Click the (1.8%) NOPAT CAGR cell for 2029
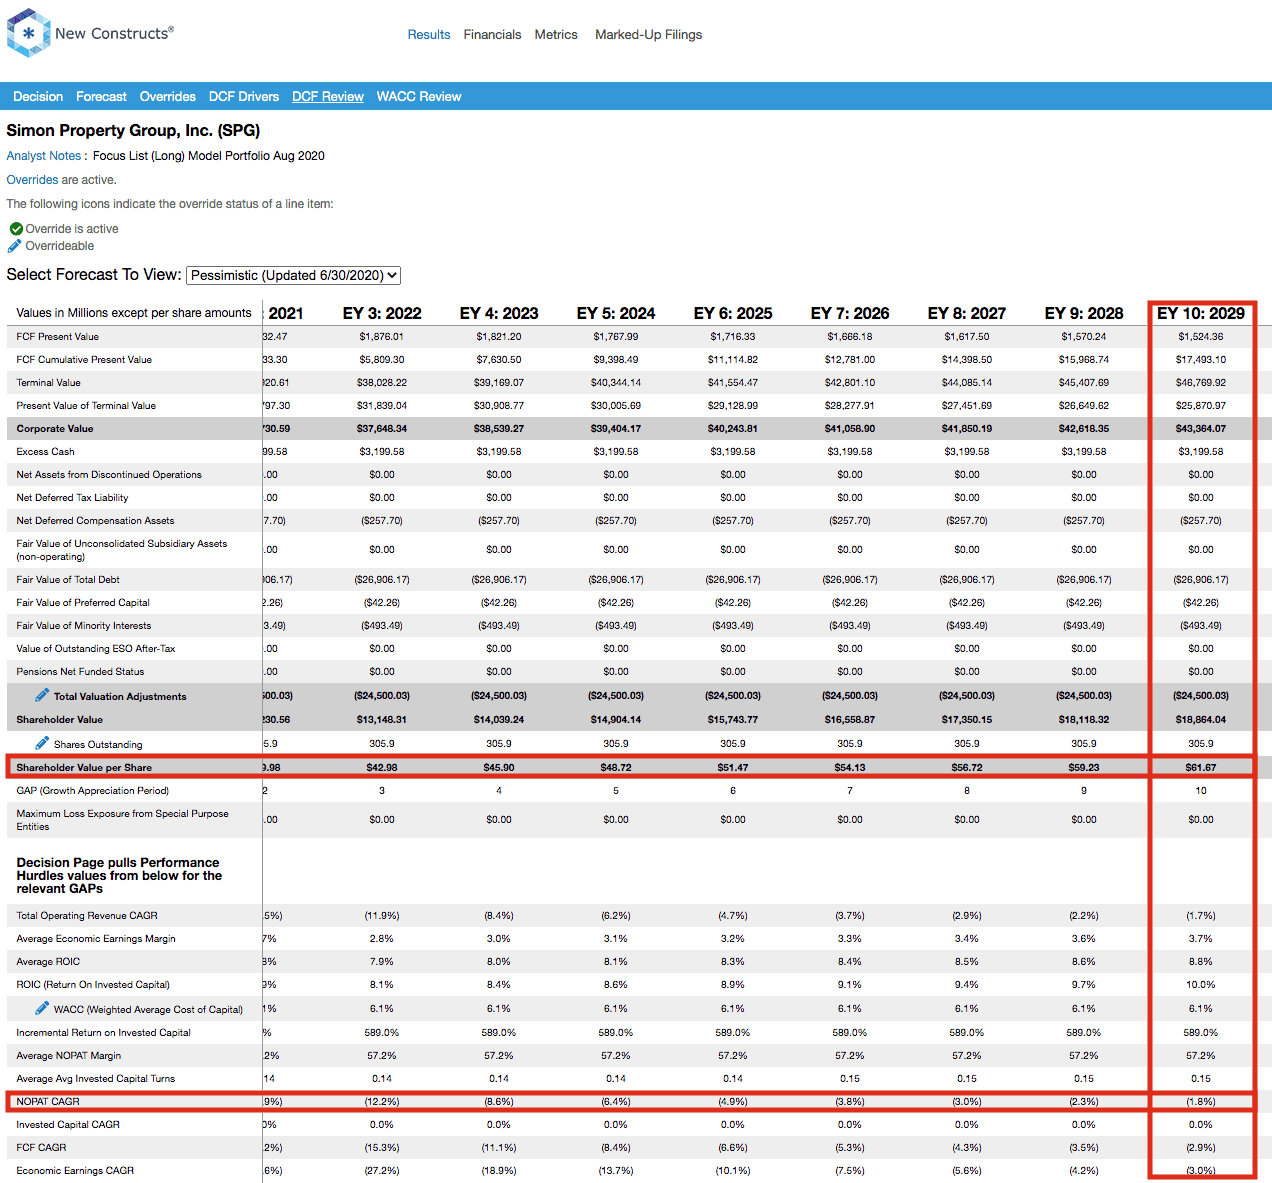1272x1183 pixels. click(1201, 1101)
